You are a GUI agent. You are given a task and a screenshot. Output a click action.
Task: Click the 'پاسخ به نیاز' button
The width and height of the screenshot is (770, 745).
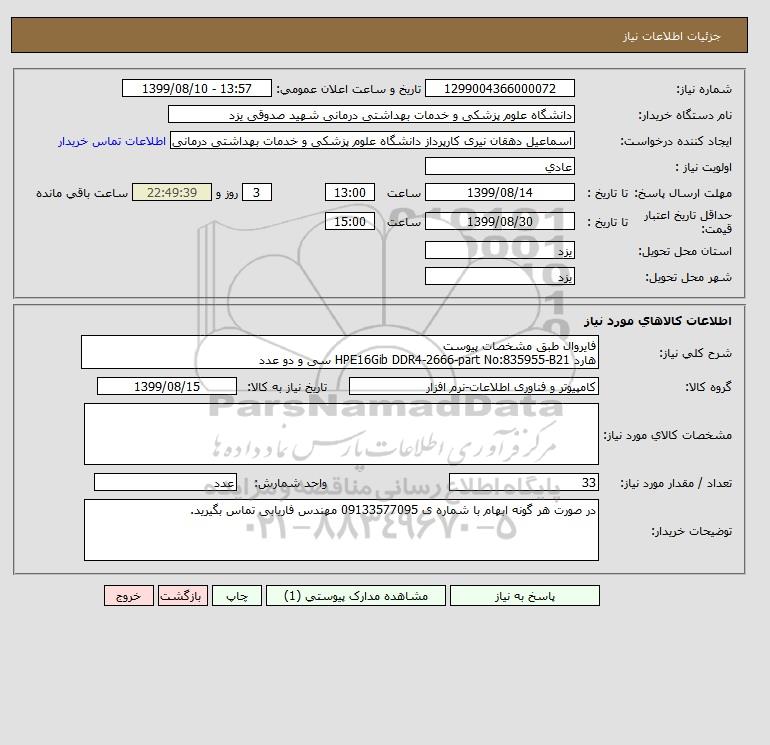click(x=524, y=596)
